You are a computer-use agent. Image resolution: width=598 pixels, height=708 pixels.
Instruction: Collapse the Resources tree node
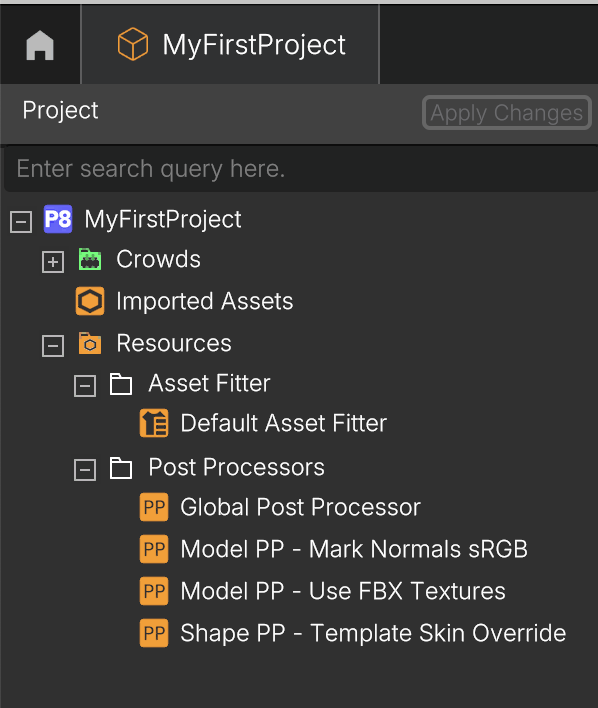pos(53,346)
